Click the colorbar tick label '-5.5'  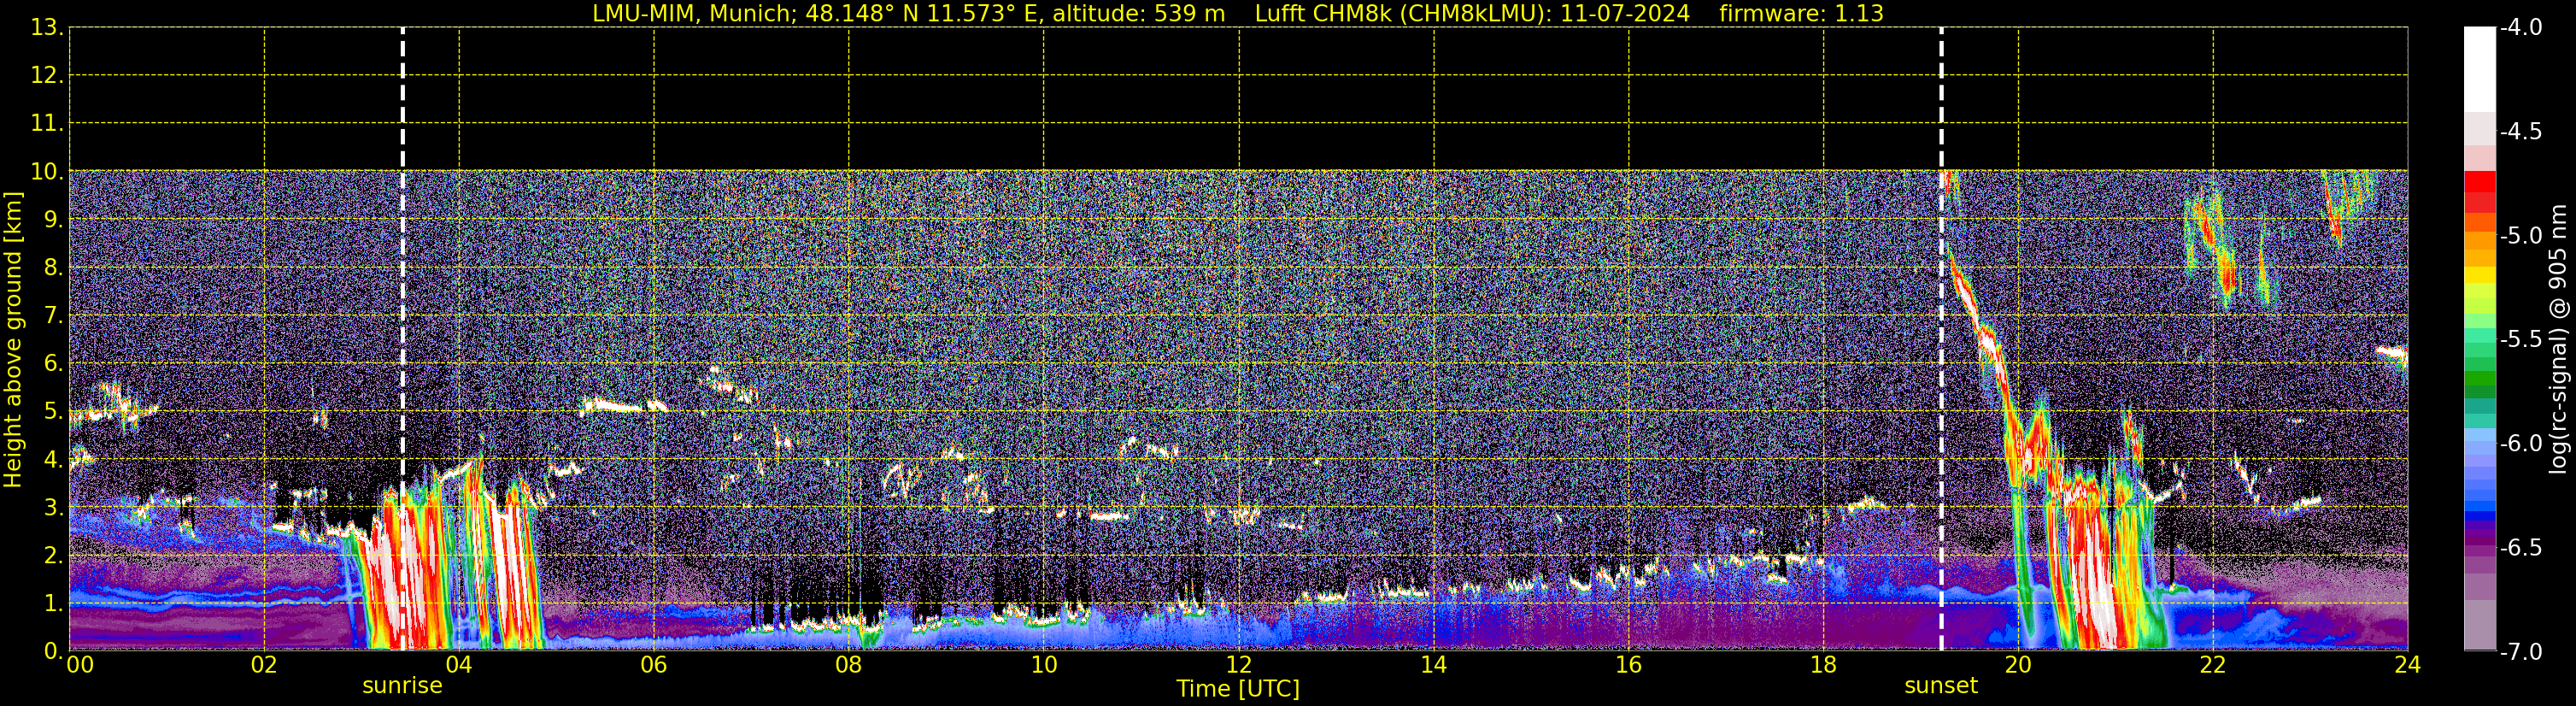click(x=2521, y=340)
